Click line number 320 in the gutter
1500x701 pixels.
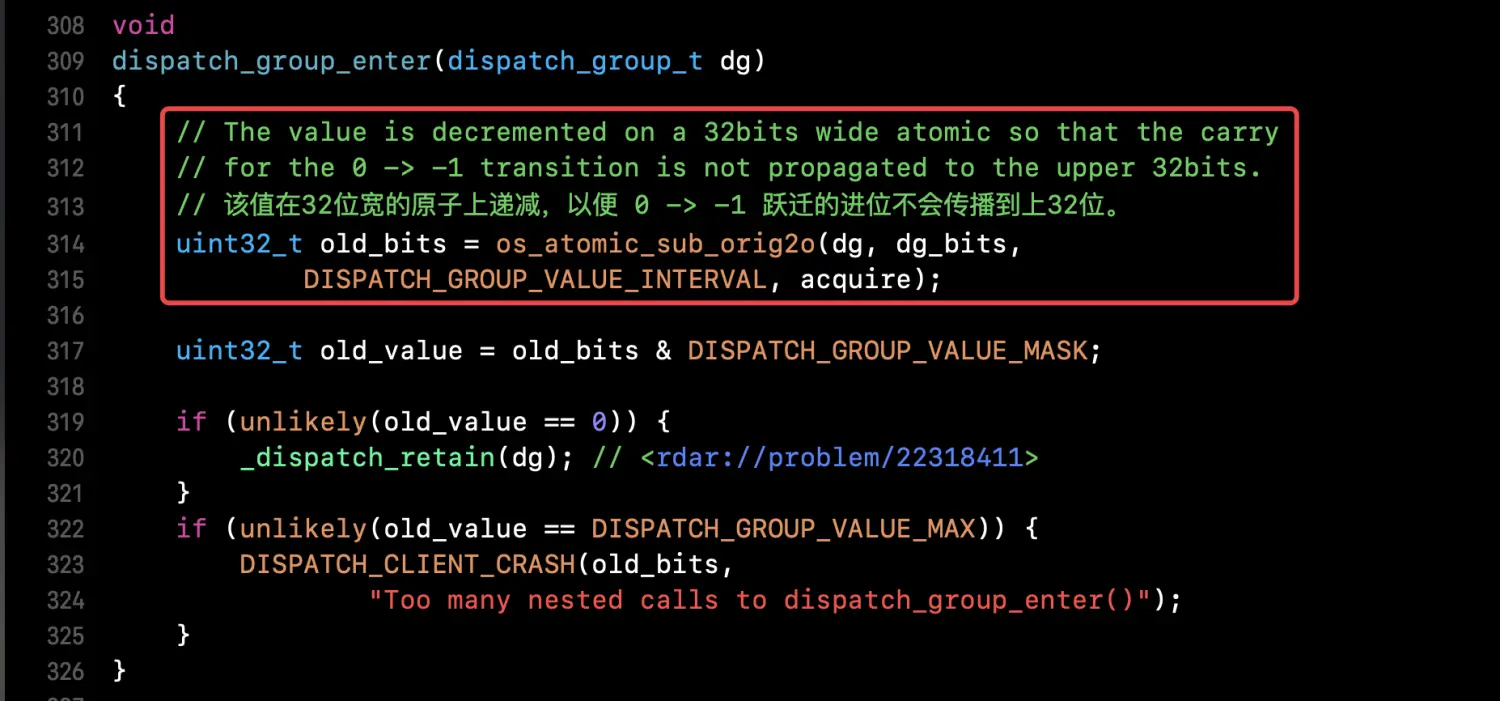click(x=65, y=458)
